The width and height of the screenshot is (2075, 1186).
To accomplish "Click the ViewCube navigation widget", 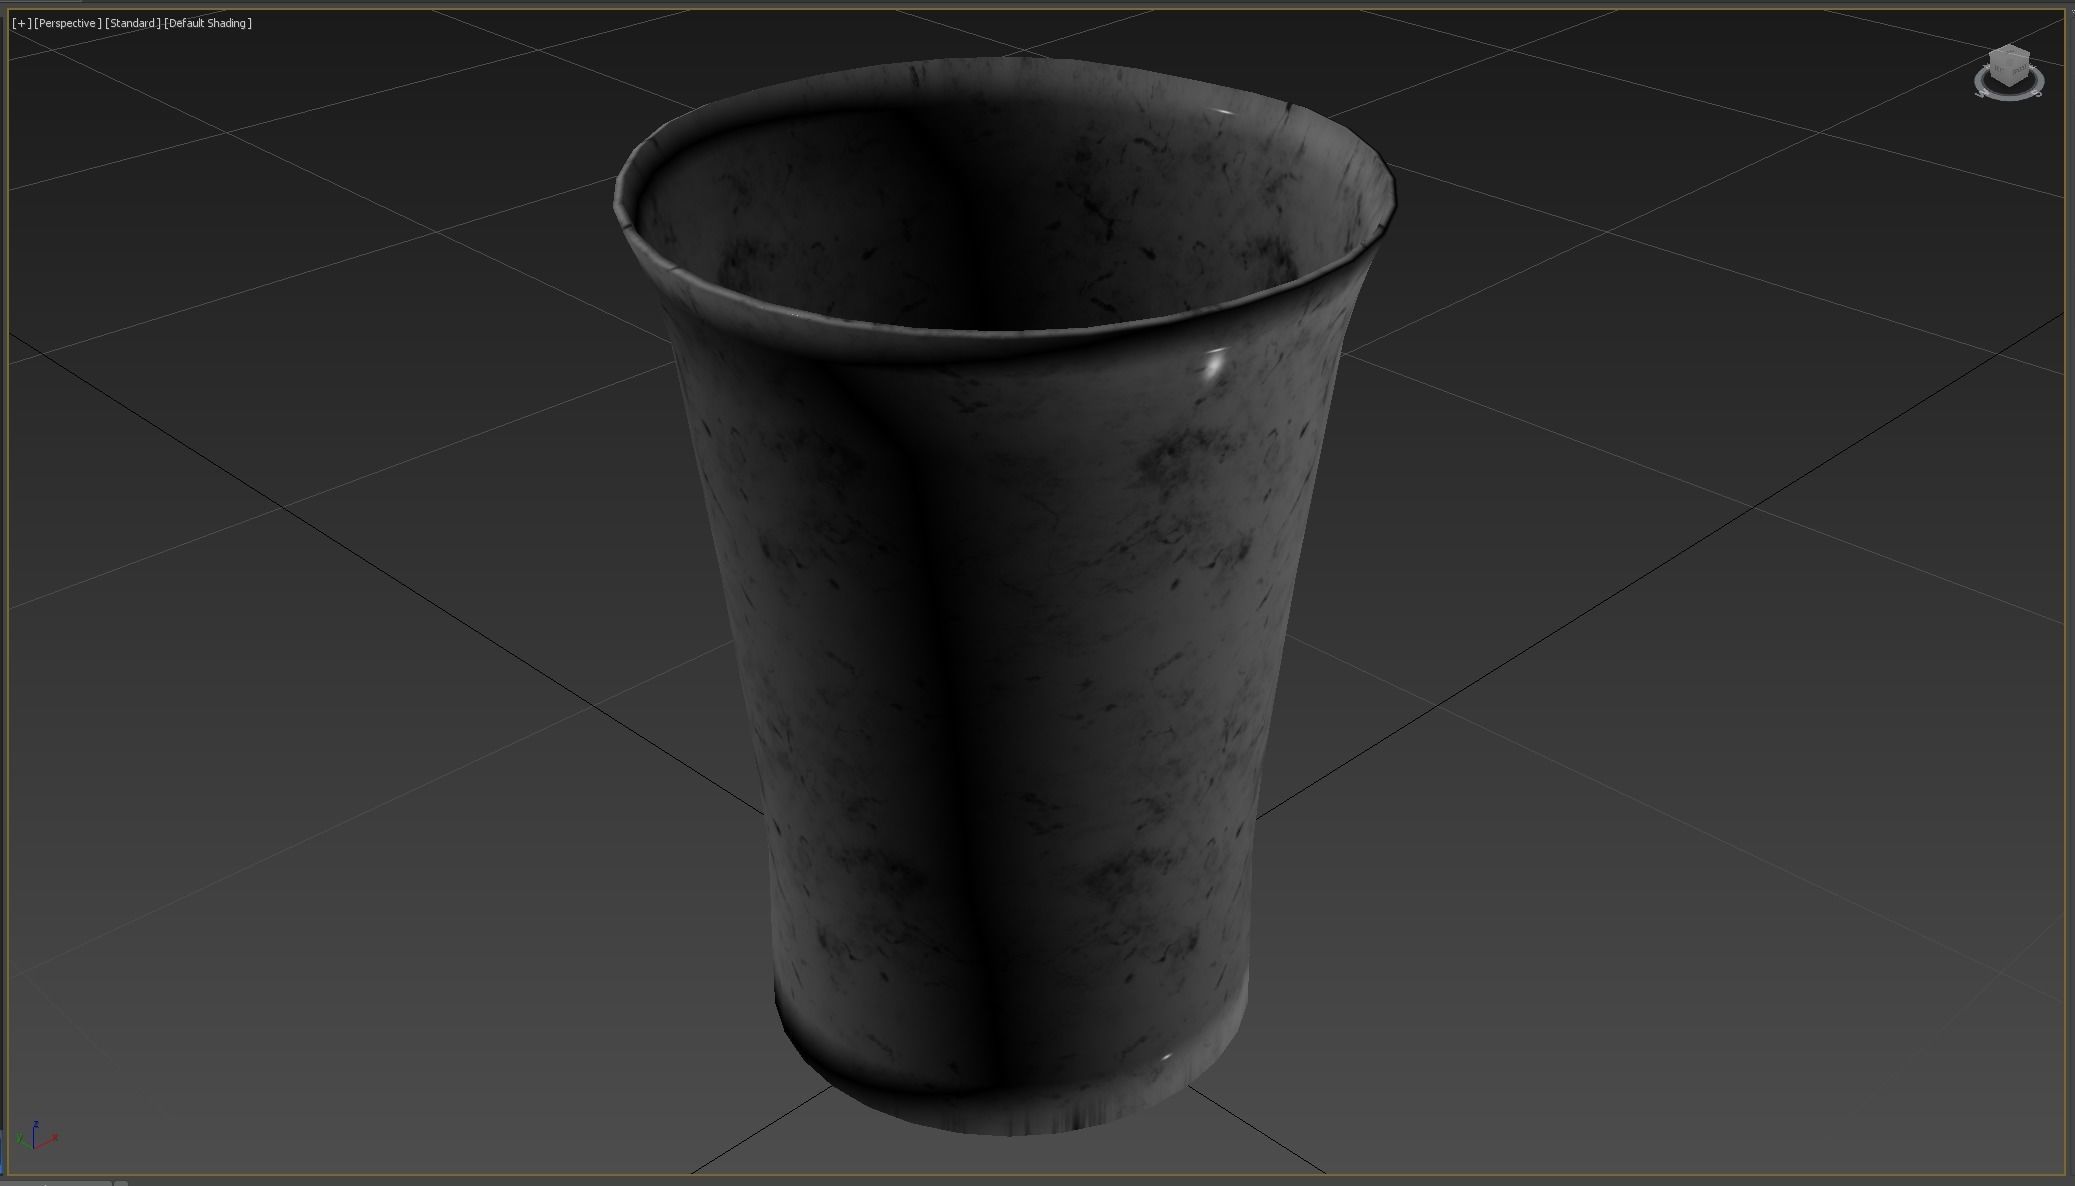I will click(x=2009, y=72).
